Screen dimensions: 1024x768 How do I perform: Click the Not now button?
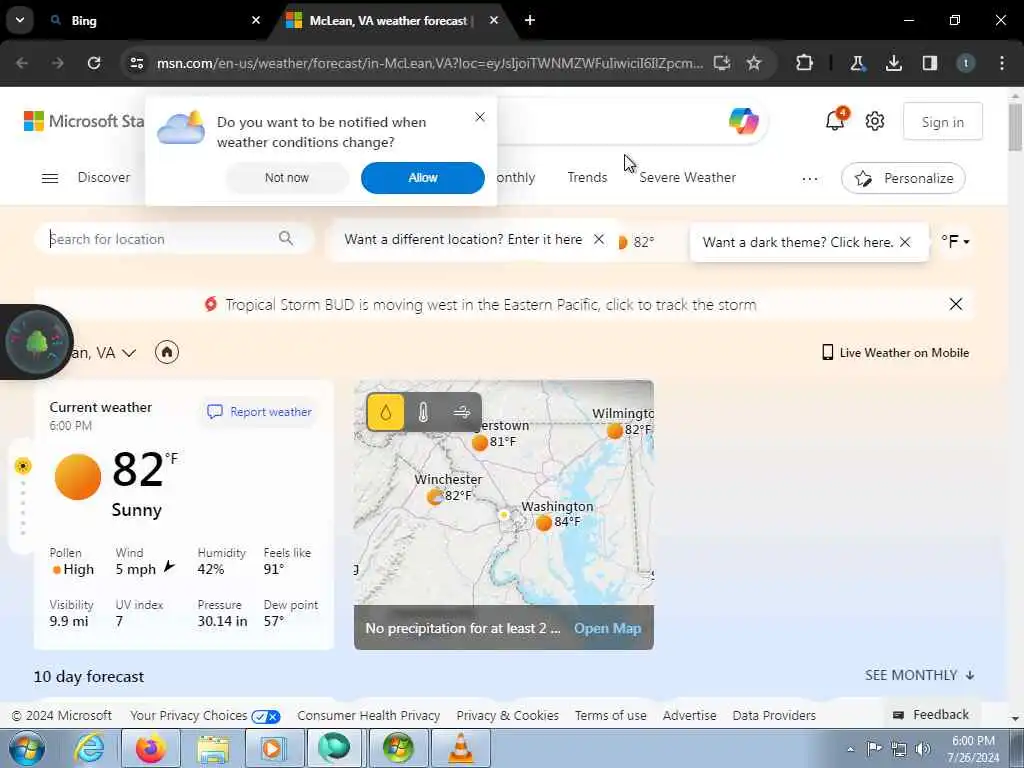[x=287, y=178]
